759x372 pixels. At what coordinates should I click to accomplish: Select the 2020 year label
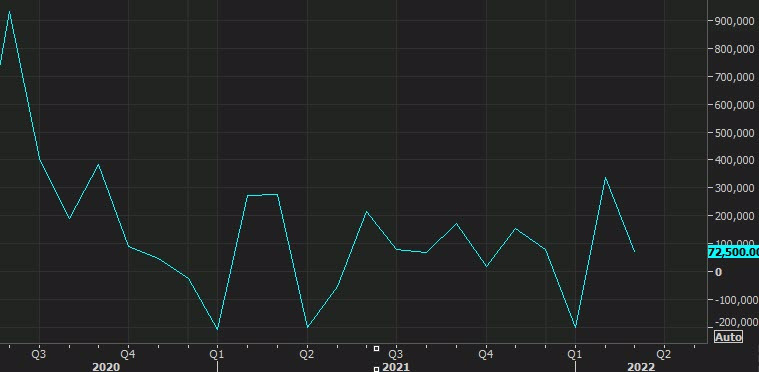[106, 367]
